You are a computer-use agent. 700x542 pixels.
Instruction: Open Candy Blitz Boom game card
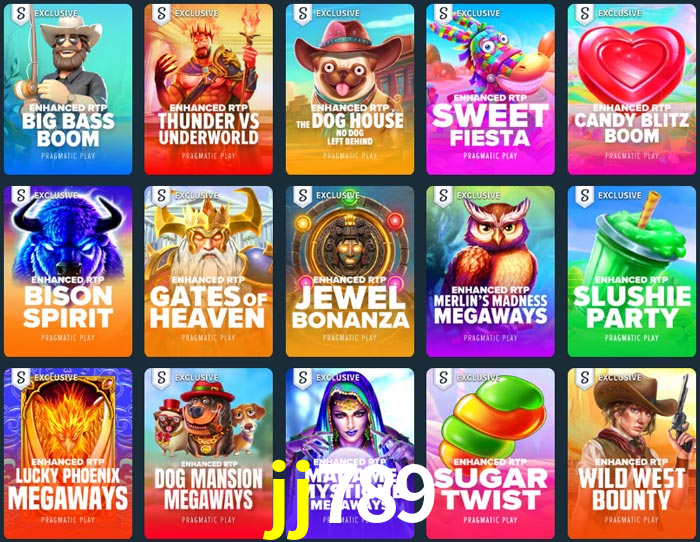click(x=632, y=89)
